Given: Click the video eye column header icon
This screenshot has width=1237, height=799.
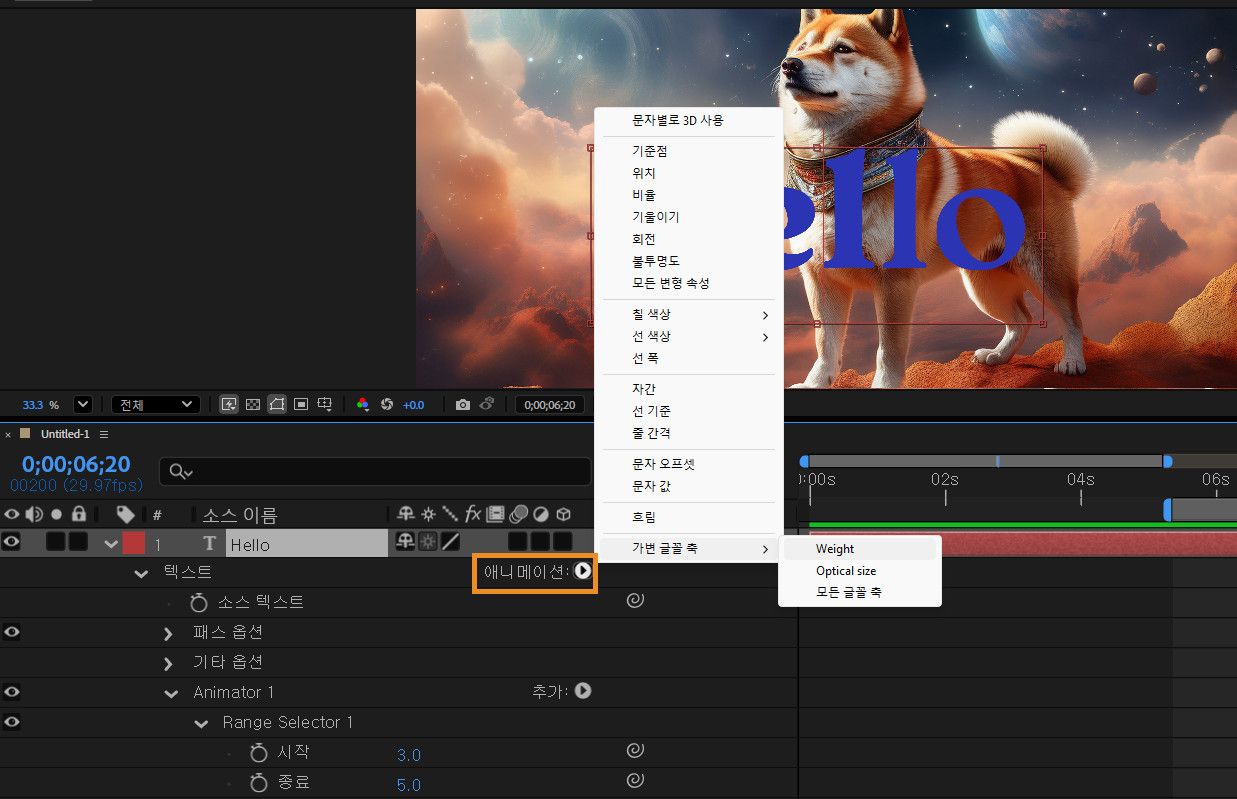Looking at the screenshot, I should coord(12,514).
